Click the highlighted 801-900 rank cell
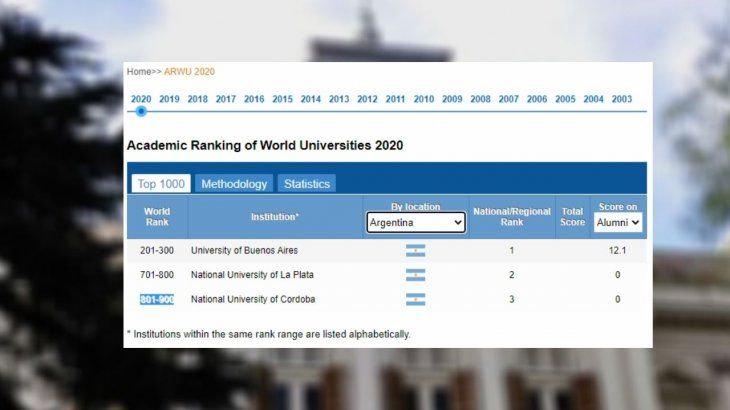This screenshot has height=410, width=730. [156, 299]
